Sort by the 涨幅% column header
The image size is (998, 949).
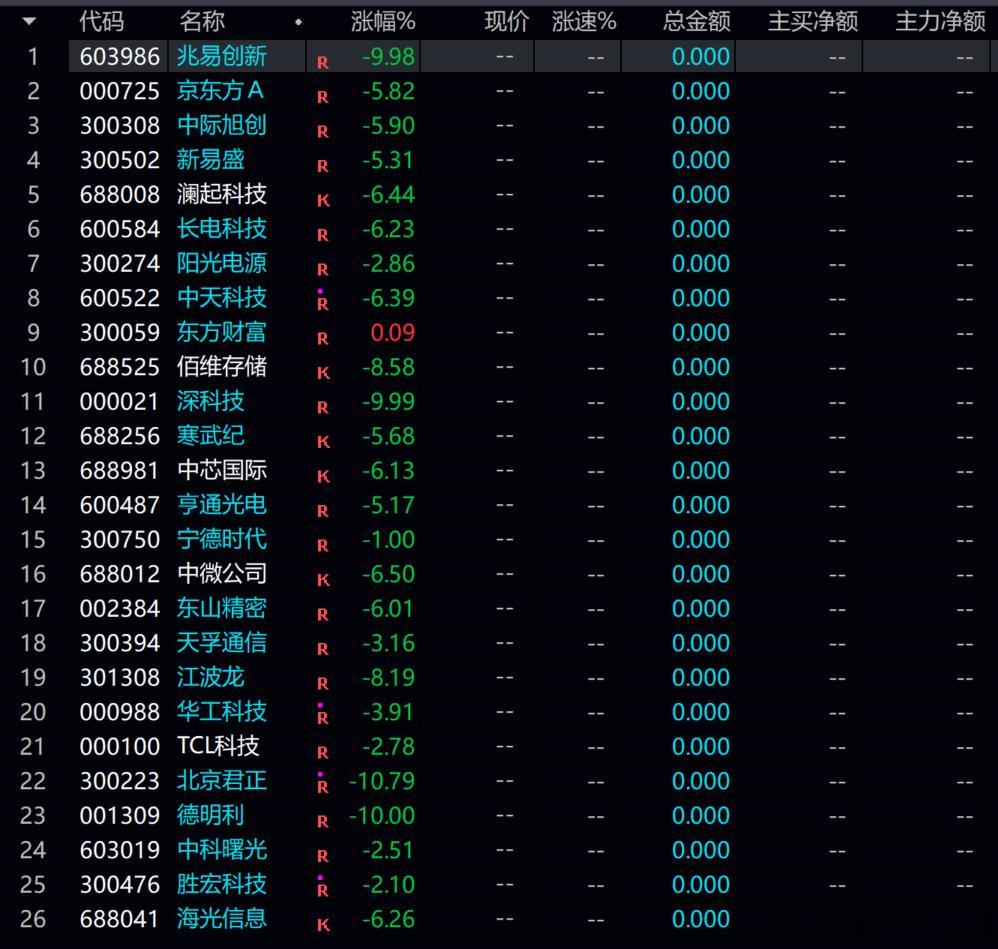(383, 22)
